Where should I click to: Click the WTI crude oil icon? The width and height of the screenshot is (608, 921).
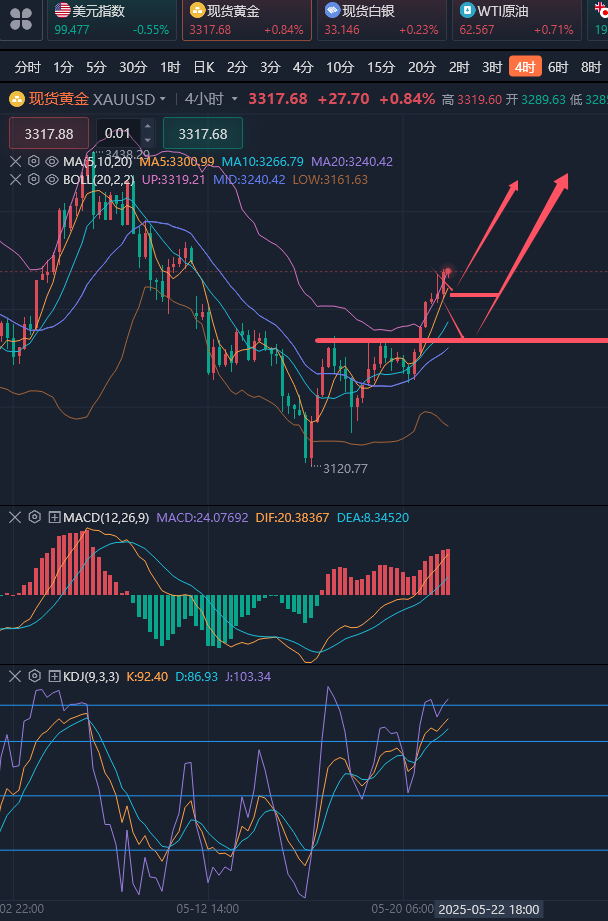point(467,10)
